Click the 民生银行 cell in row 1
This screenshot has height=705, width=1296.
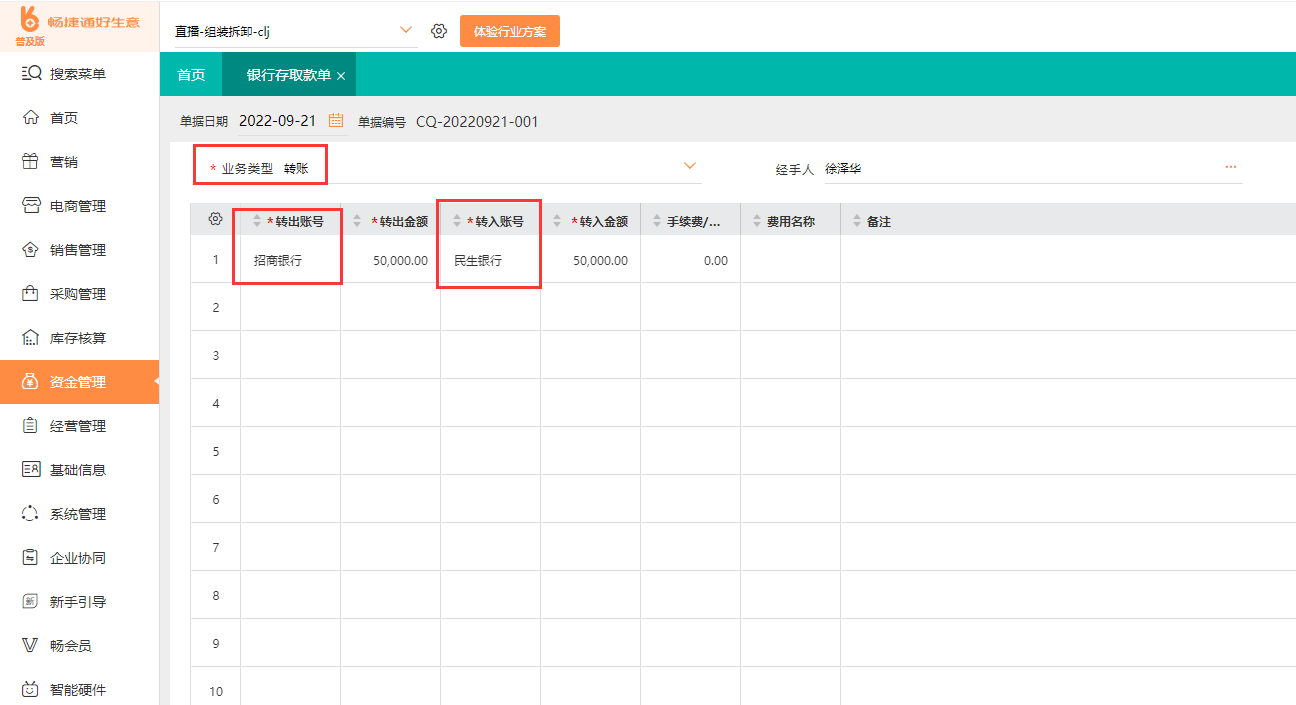(489, 260)
